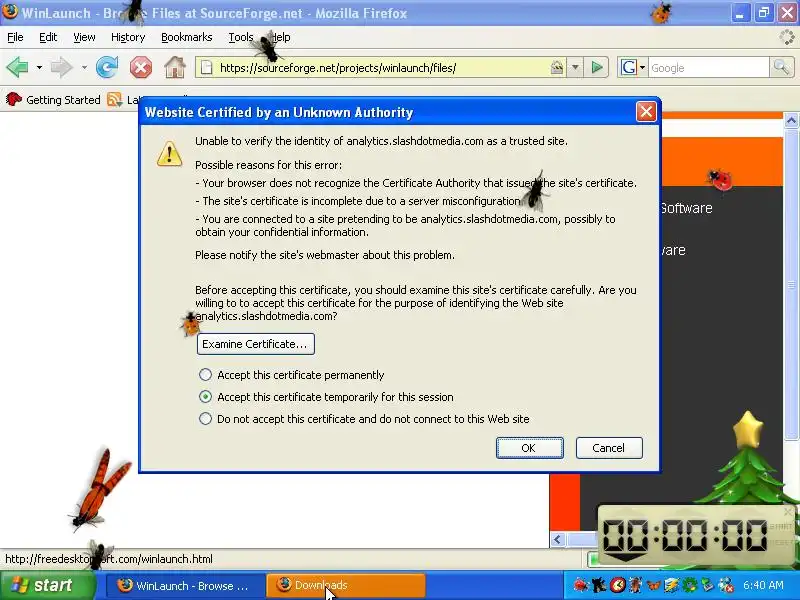Screen dimensions: 800x600
Task: Click the timer's 00:00:00 display
Action: click(x=685, y=536)
